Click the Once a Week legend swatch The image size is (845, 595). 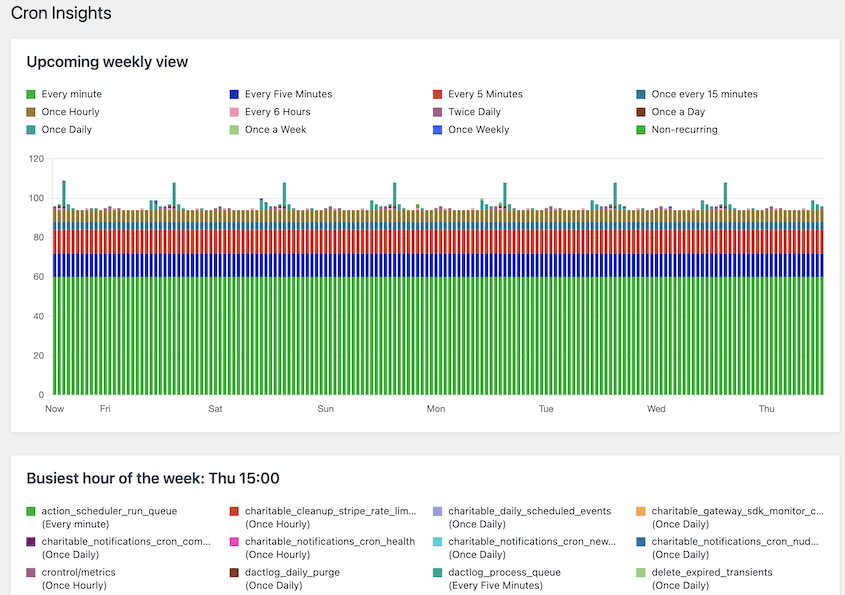point(234,130)
